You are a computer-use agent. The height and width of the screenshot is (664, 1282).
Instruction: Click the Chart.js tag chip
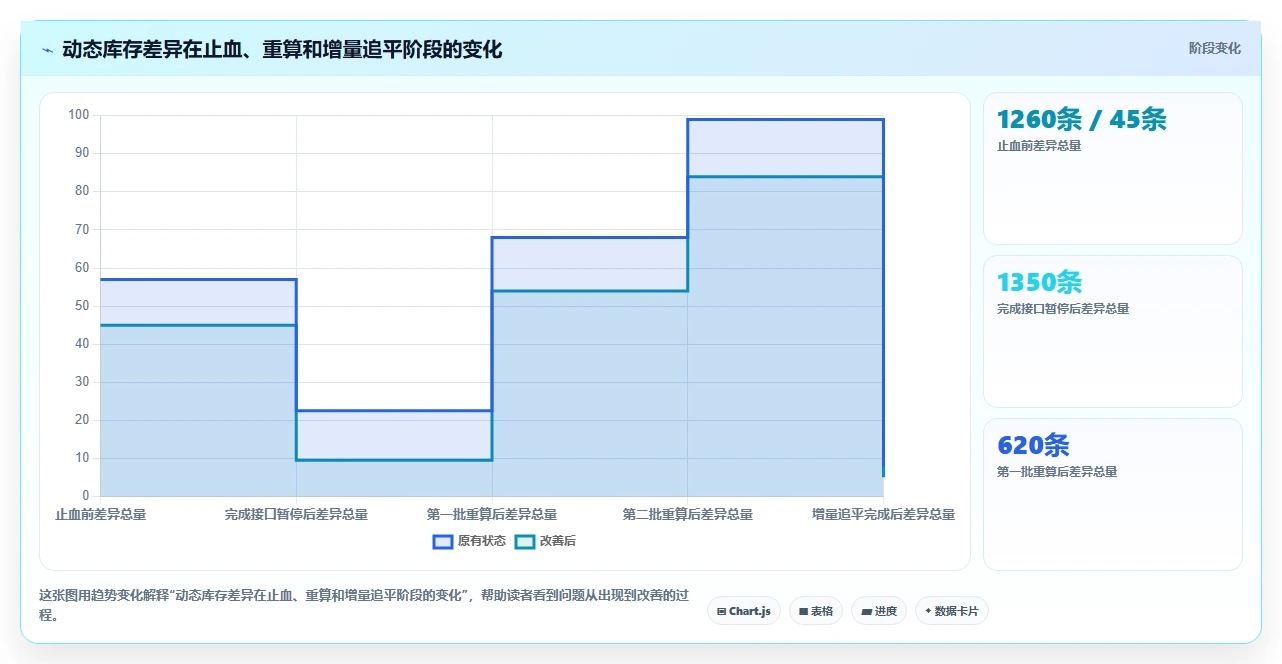click(x=743, y=611)
